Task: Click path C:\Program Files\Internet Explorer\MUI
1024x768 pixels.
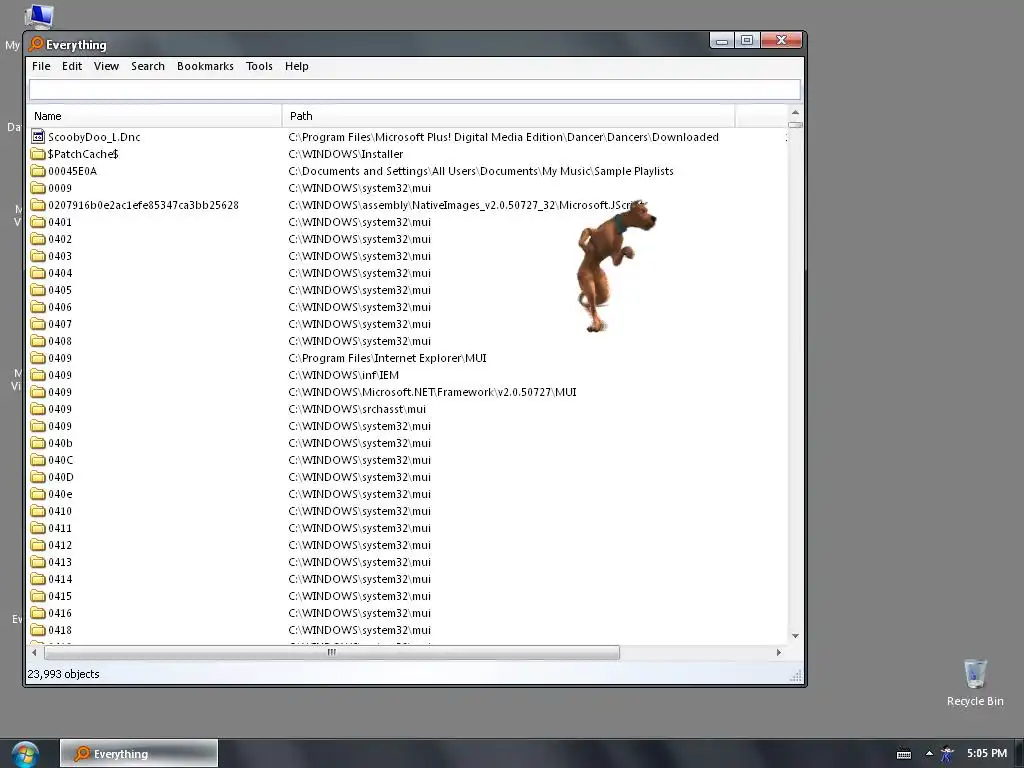Action: tap(387, 358)
